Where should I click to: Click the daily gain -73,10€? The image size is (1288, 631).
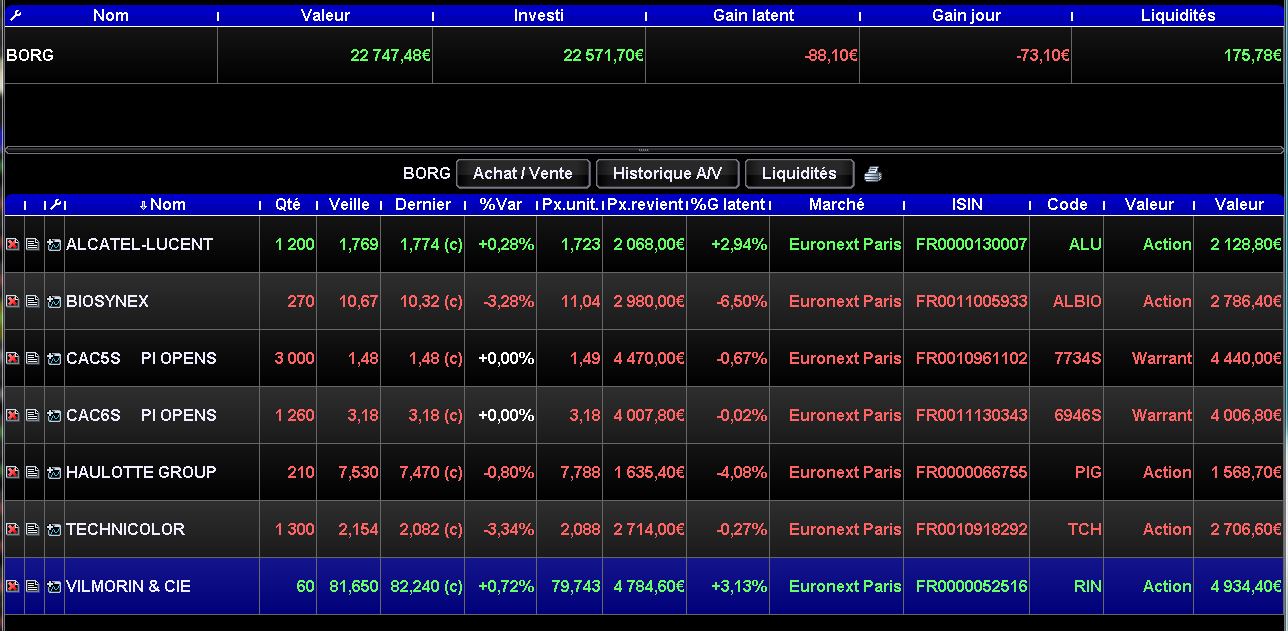coord(1043,55)
